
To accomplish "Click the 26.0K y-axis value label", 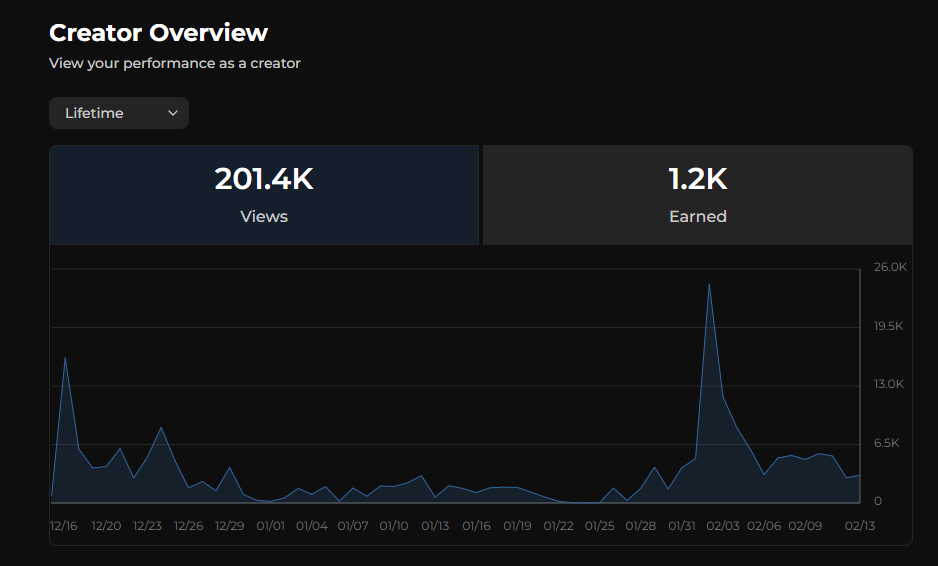I will click(890, 268).
